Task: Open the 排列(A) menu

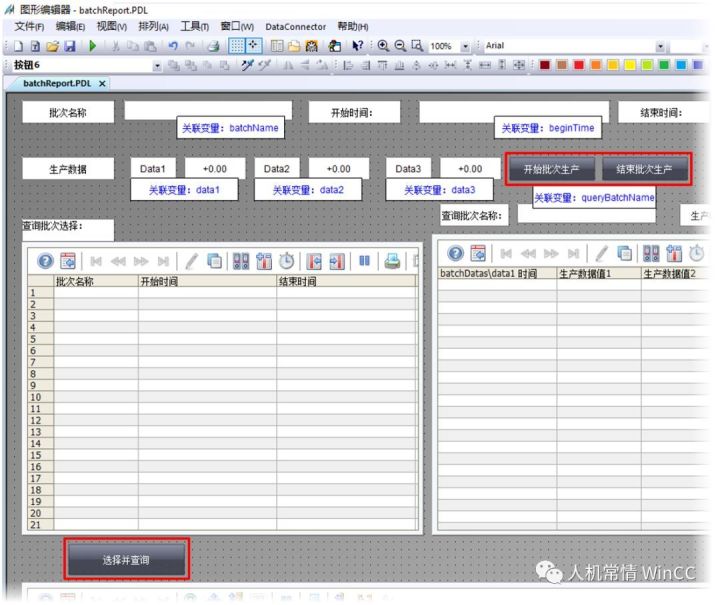Action: click(153, 27)
